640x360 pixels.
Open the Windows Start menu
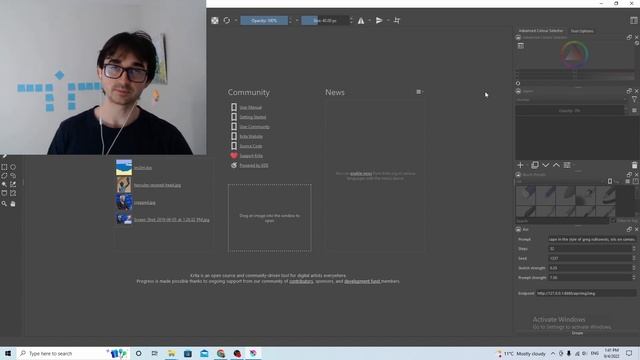(8, 353)
